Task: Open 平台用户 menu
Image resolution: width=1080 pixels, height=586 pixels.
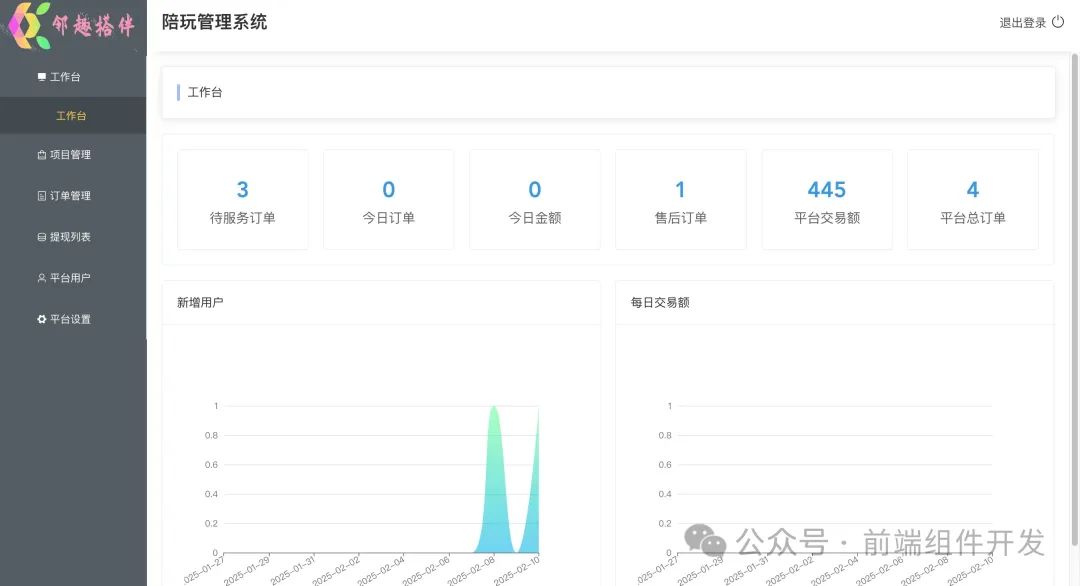Action: click(73, 278)
